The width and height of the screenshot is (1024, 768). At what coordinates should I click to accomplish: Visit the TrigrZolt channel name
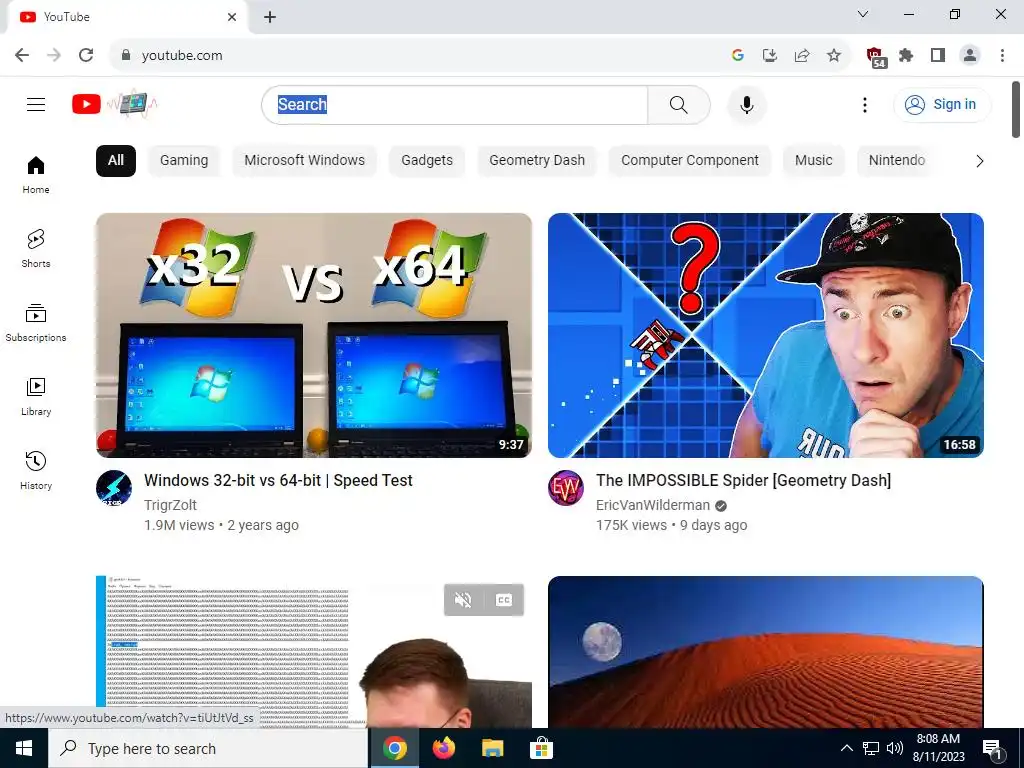170,505
